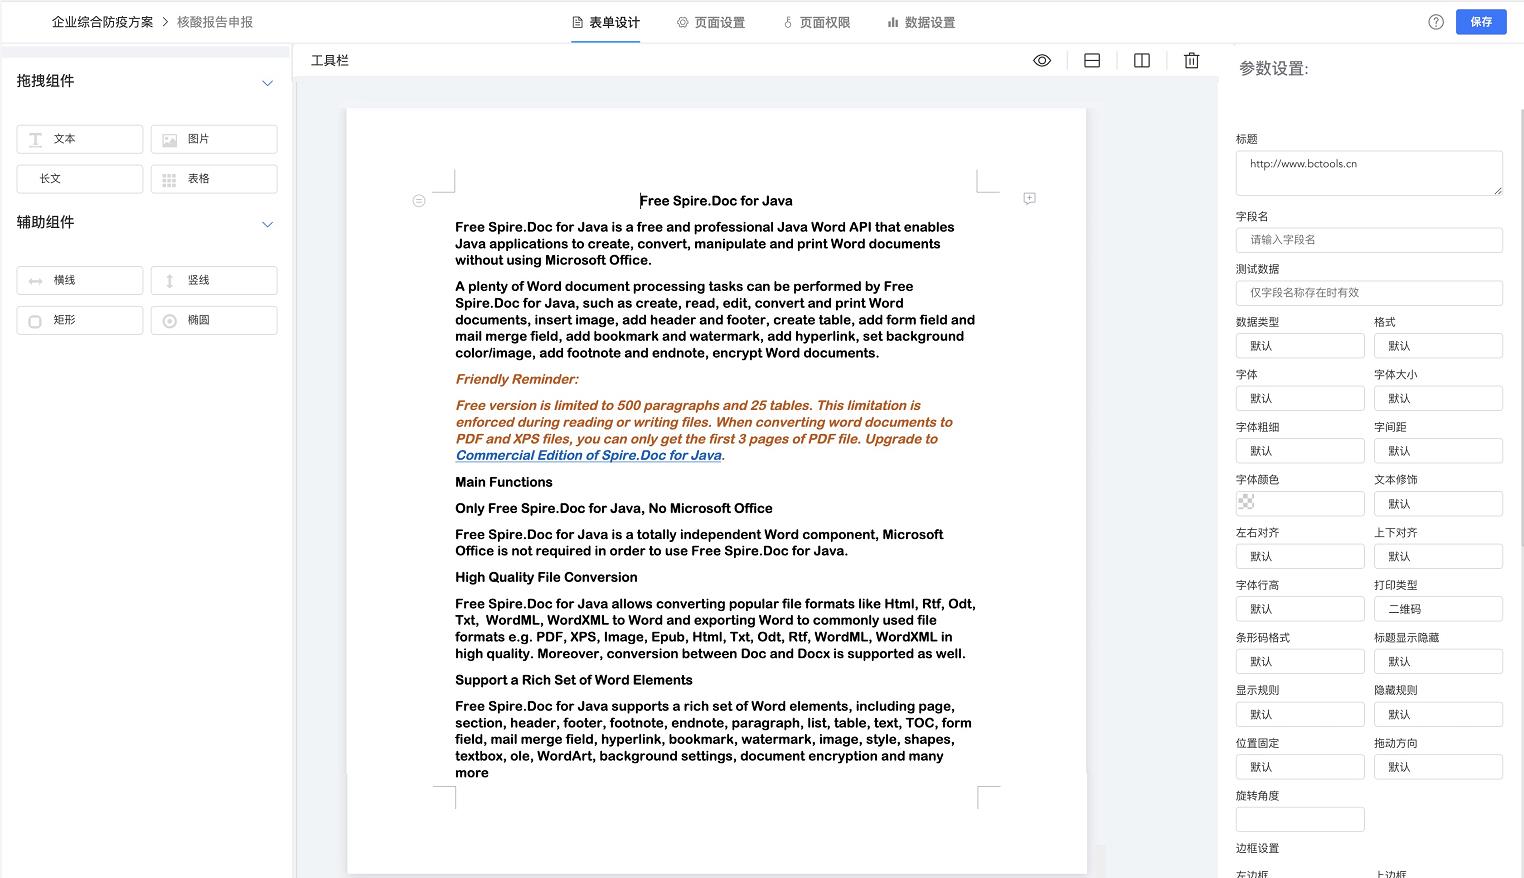Open the 左右对齐 dropdown
Screen dimensions: 1524x878
pyautogui.click(x=1300, y=556)
